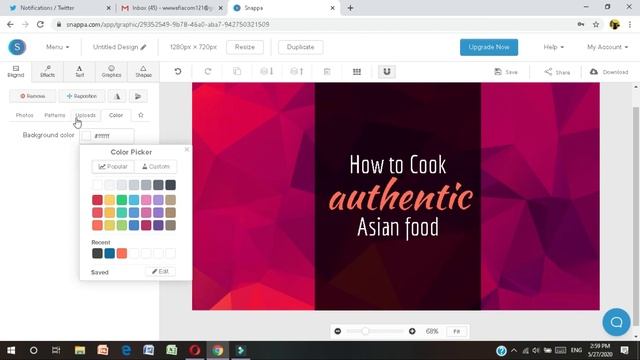Toggle the snap magnet icon
Viewport: 640px width, 360px height.
point(387,71)
